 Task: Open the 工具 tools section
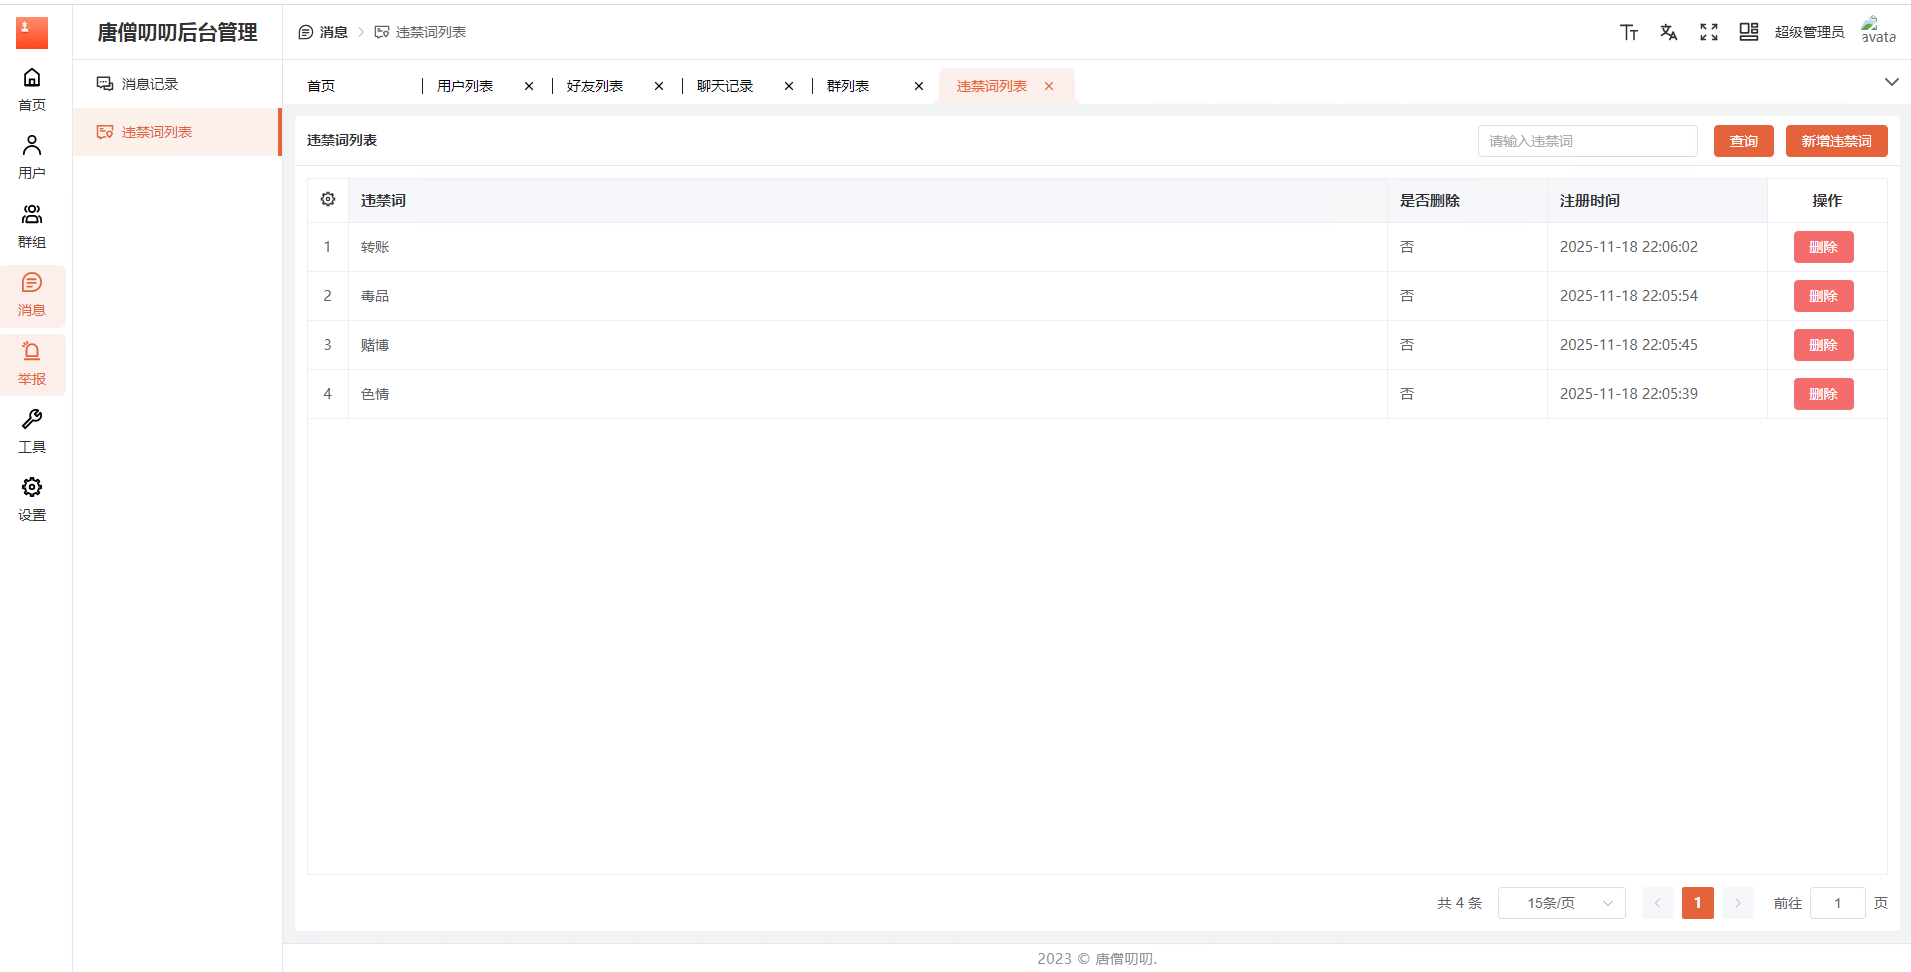[32, 431]
